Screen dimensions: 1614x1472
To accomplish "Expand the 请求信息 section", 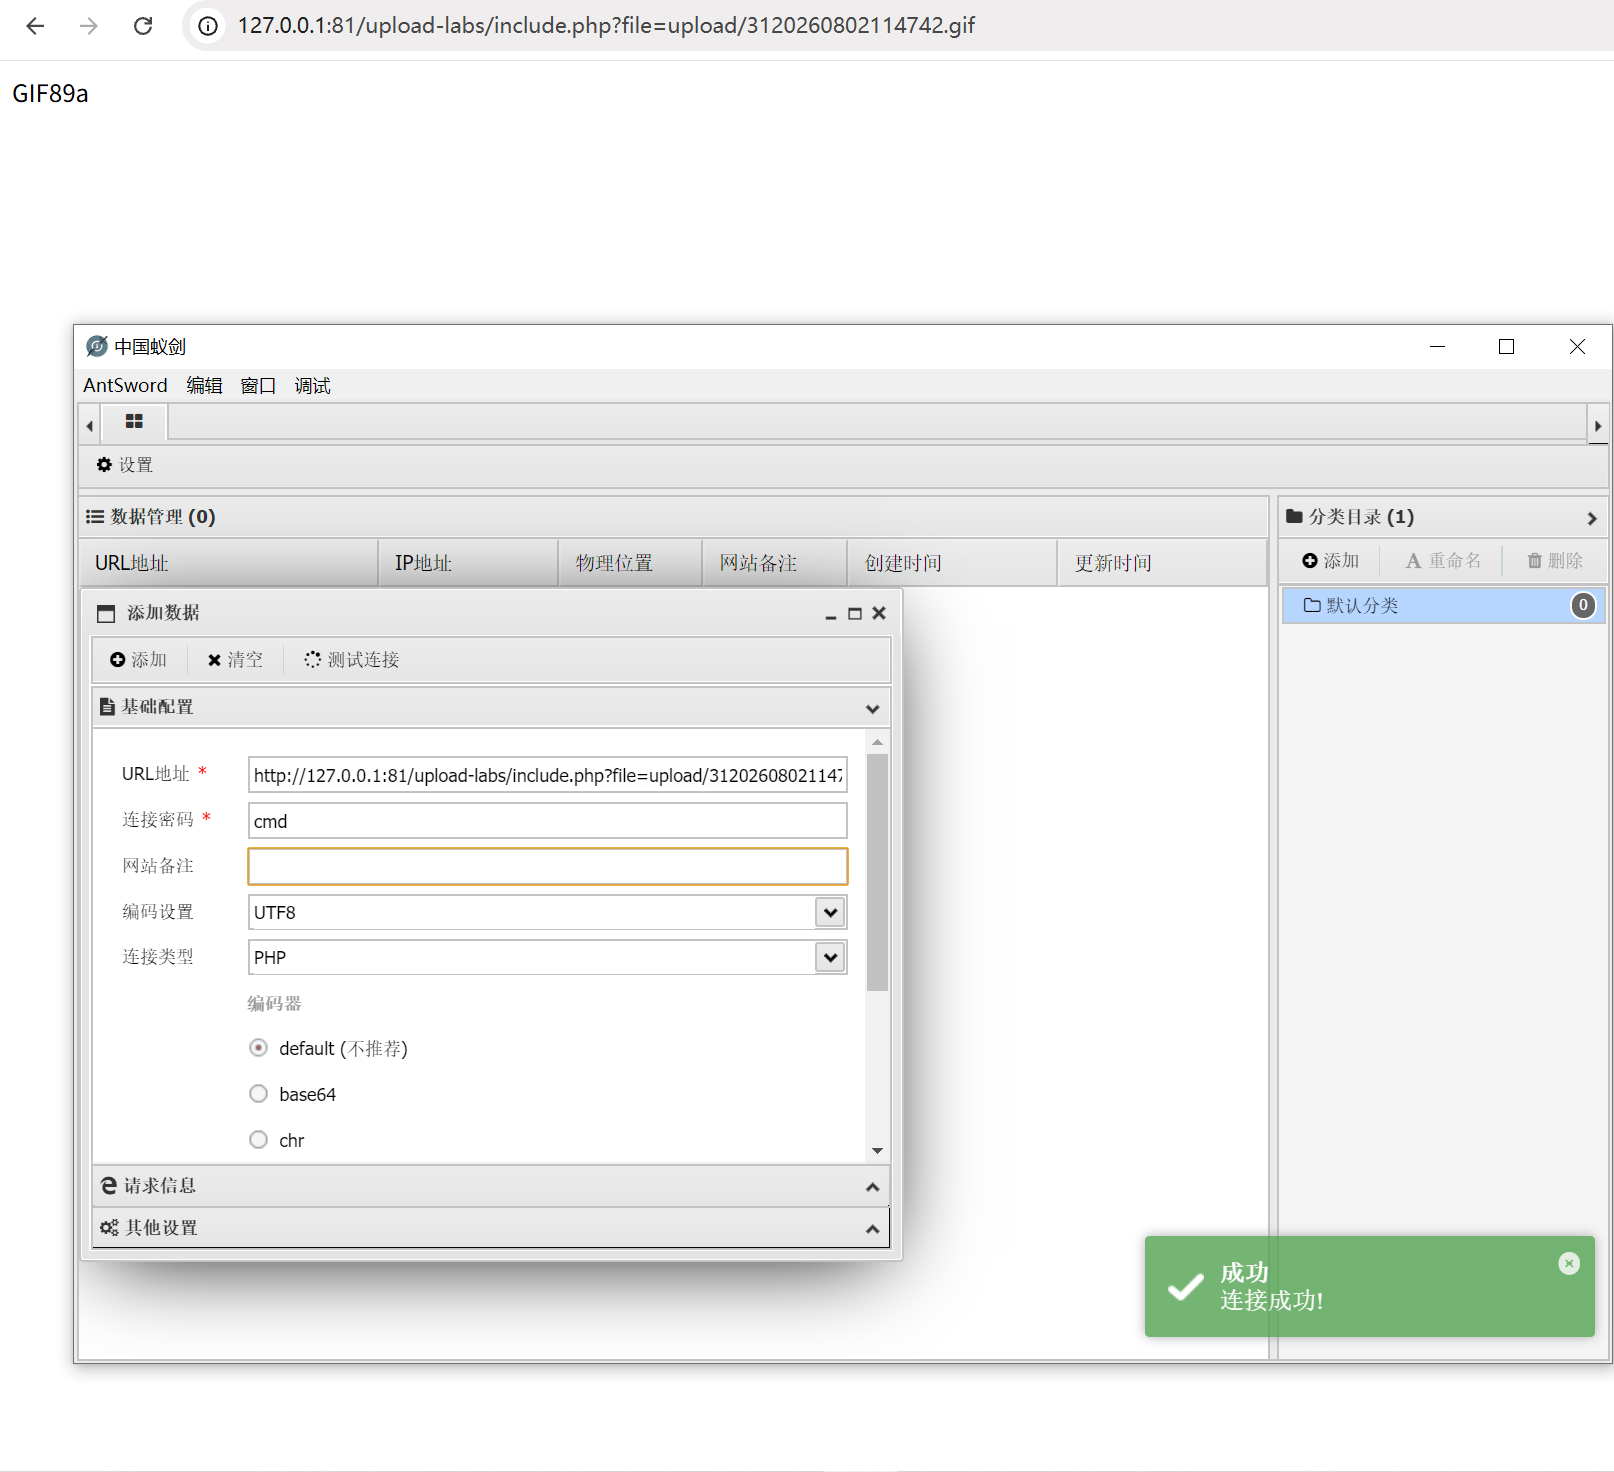I will pos(490,1186).
